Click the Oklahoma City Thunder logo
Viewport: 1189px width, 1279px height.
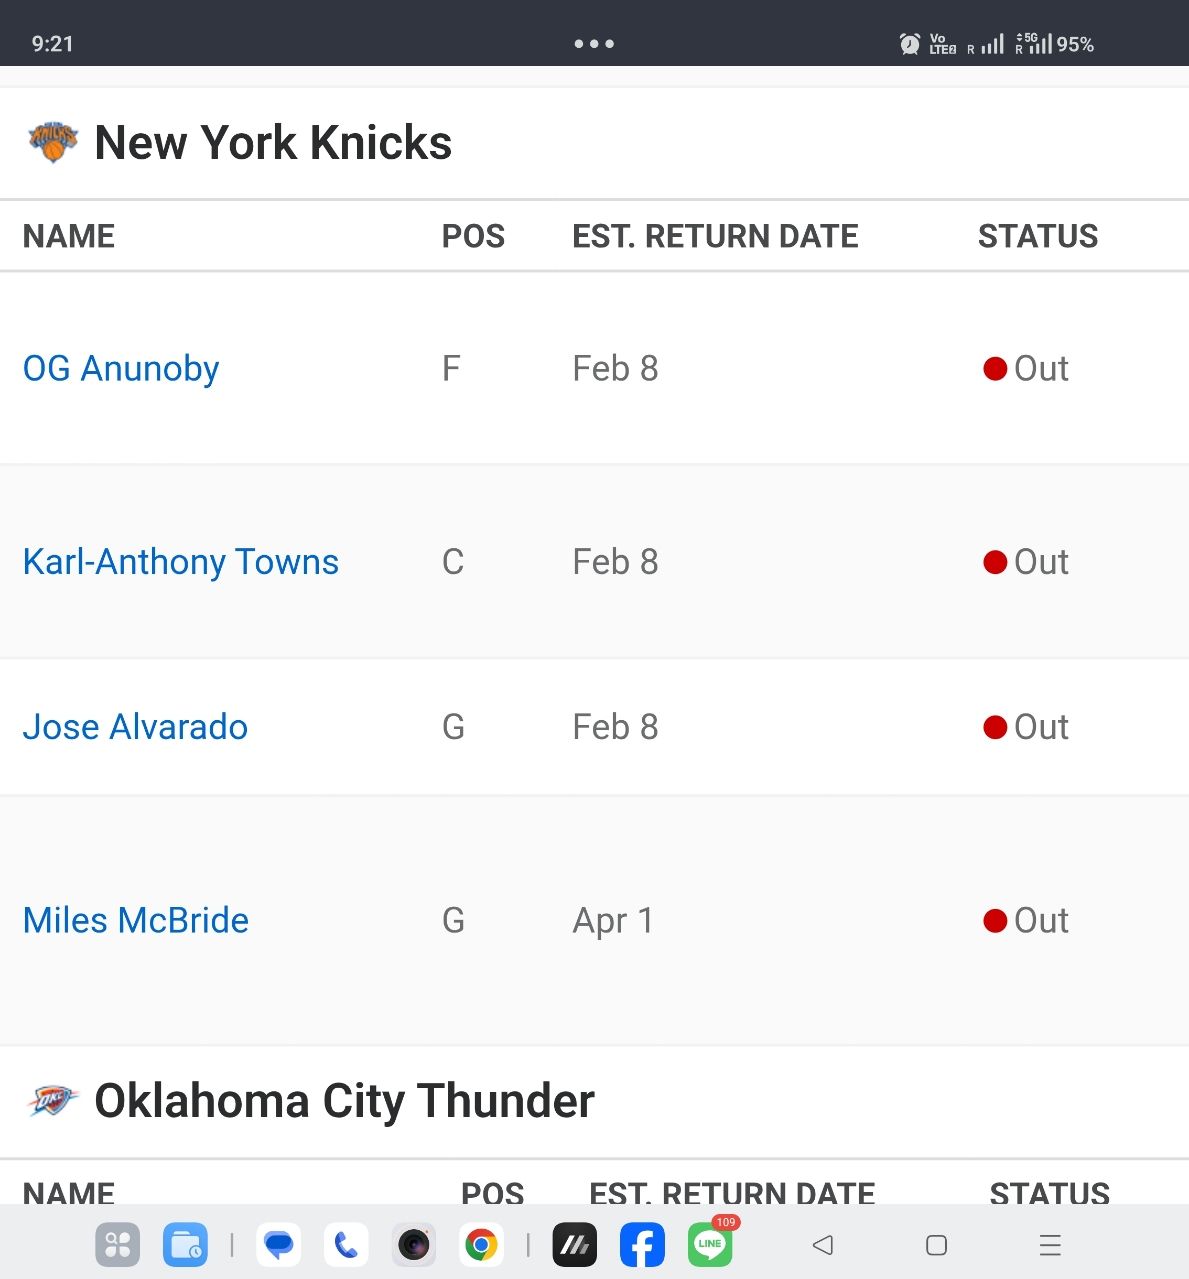pyautogui.click(x=53, y=1100)
